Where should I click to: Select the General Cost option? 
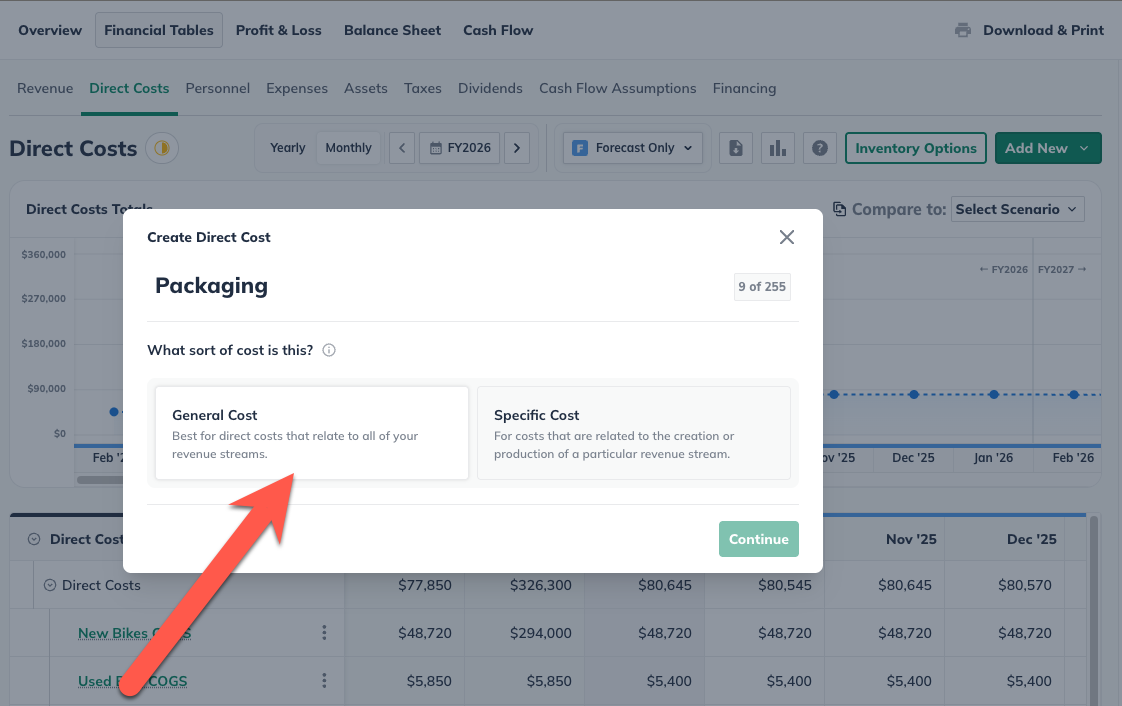click(x=311, y=433)
